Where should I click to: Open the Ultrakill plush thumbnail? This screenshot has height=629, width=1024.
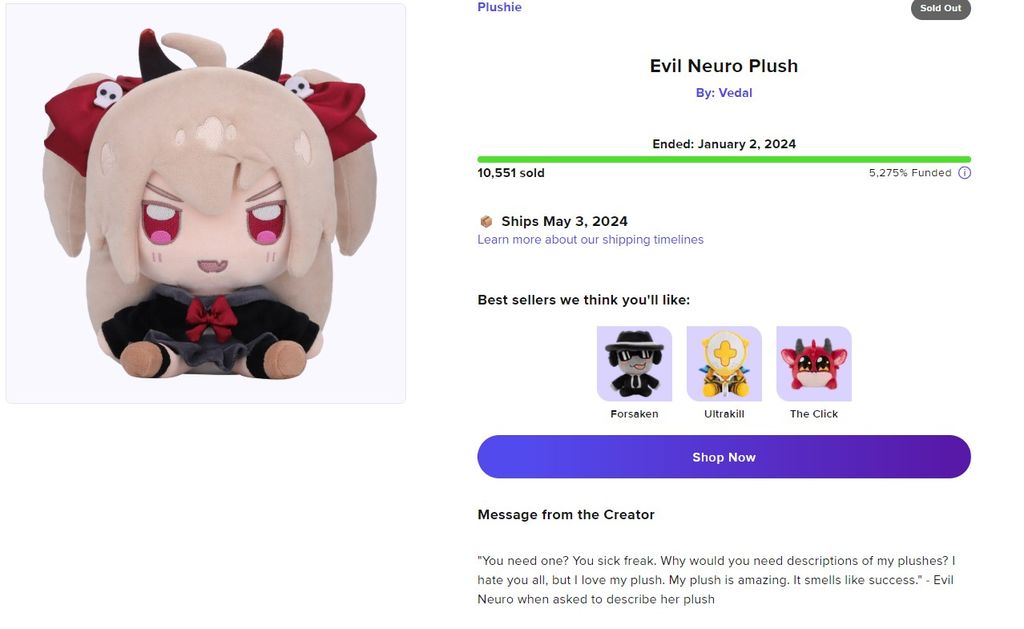point(724,363)
